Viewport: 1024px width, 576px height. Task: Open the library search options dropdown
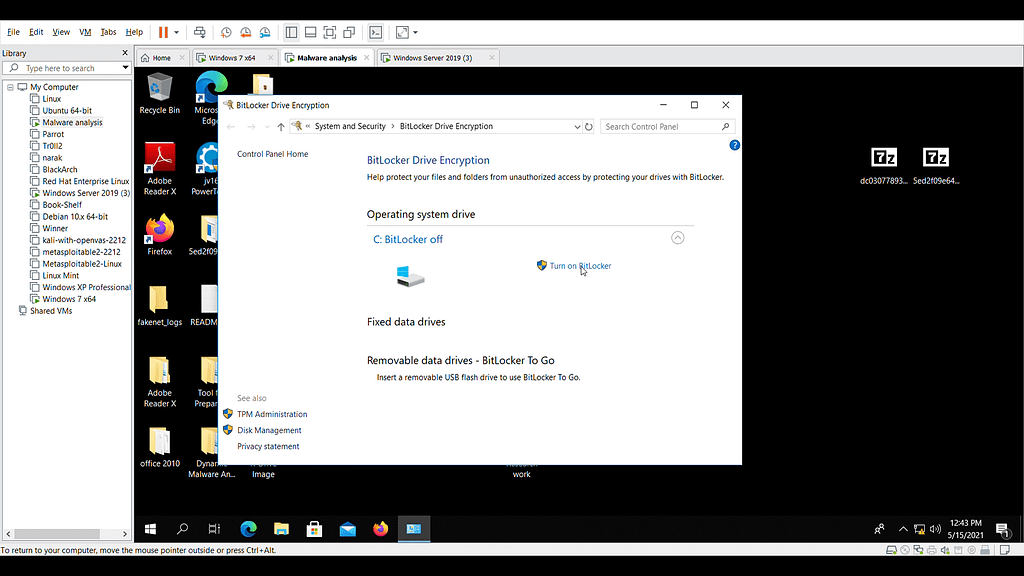pos(125,68)
